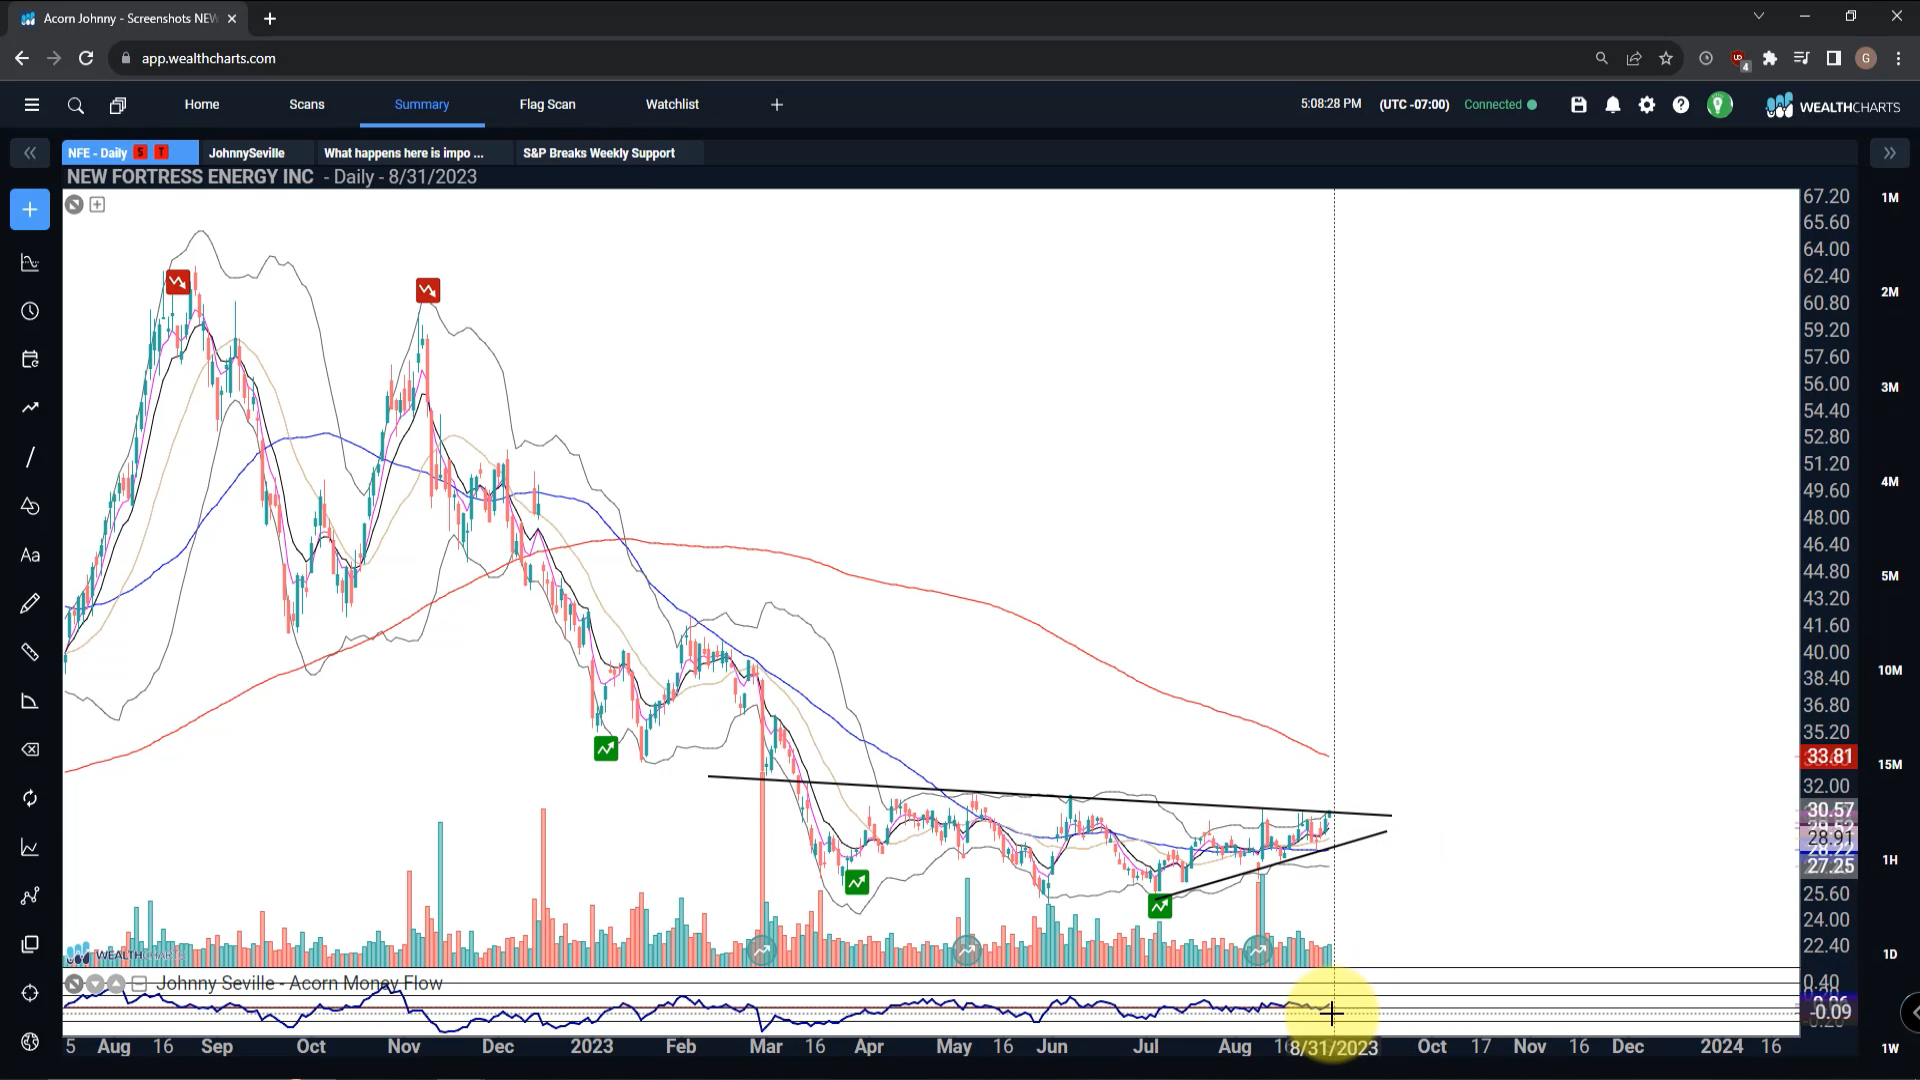Switch timeframe to 1H
This screenshot has height=1080, width=1920.
(x=1890, y=860)
